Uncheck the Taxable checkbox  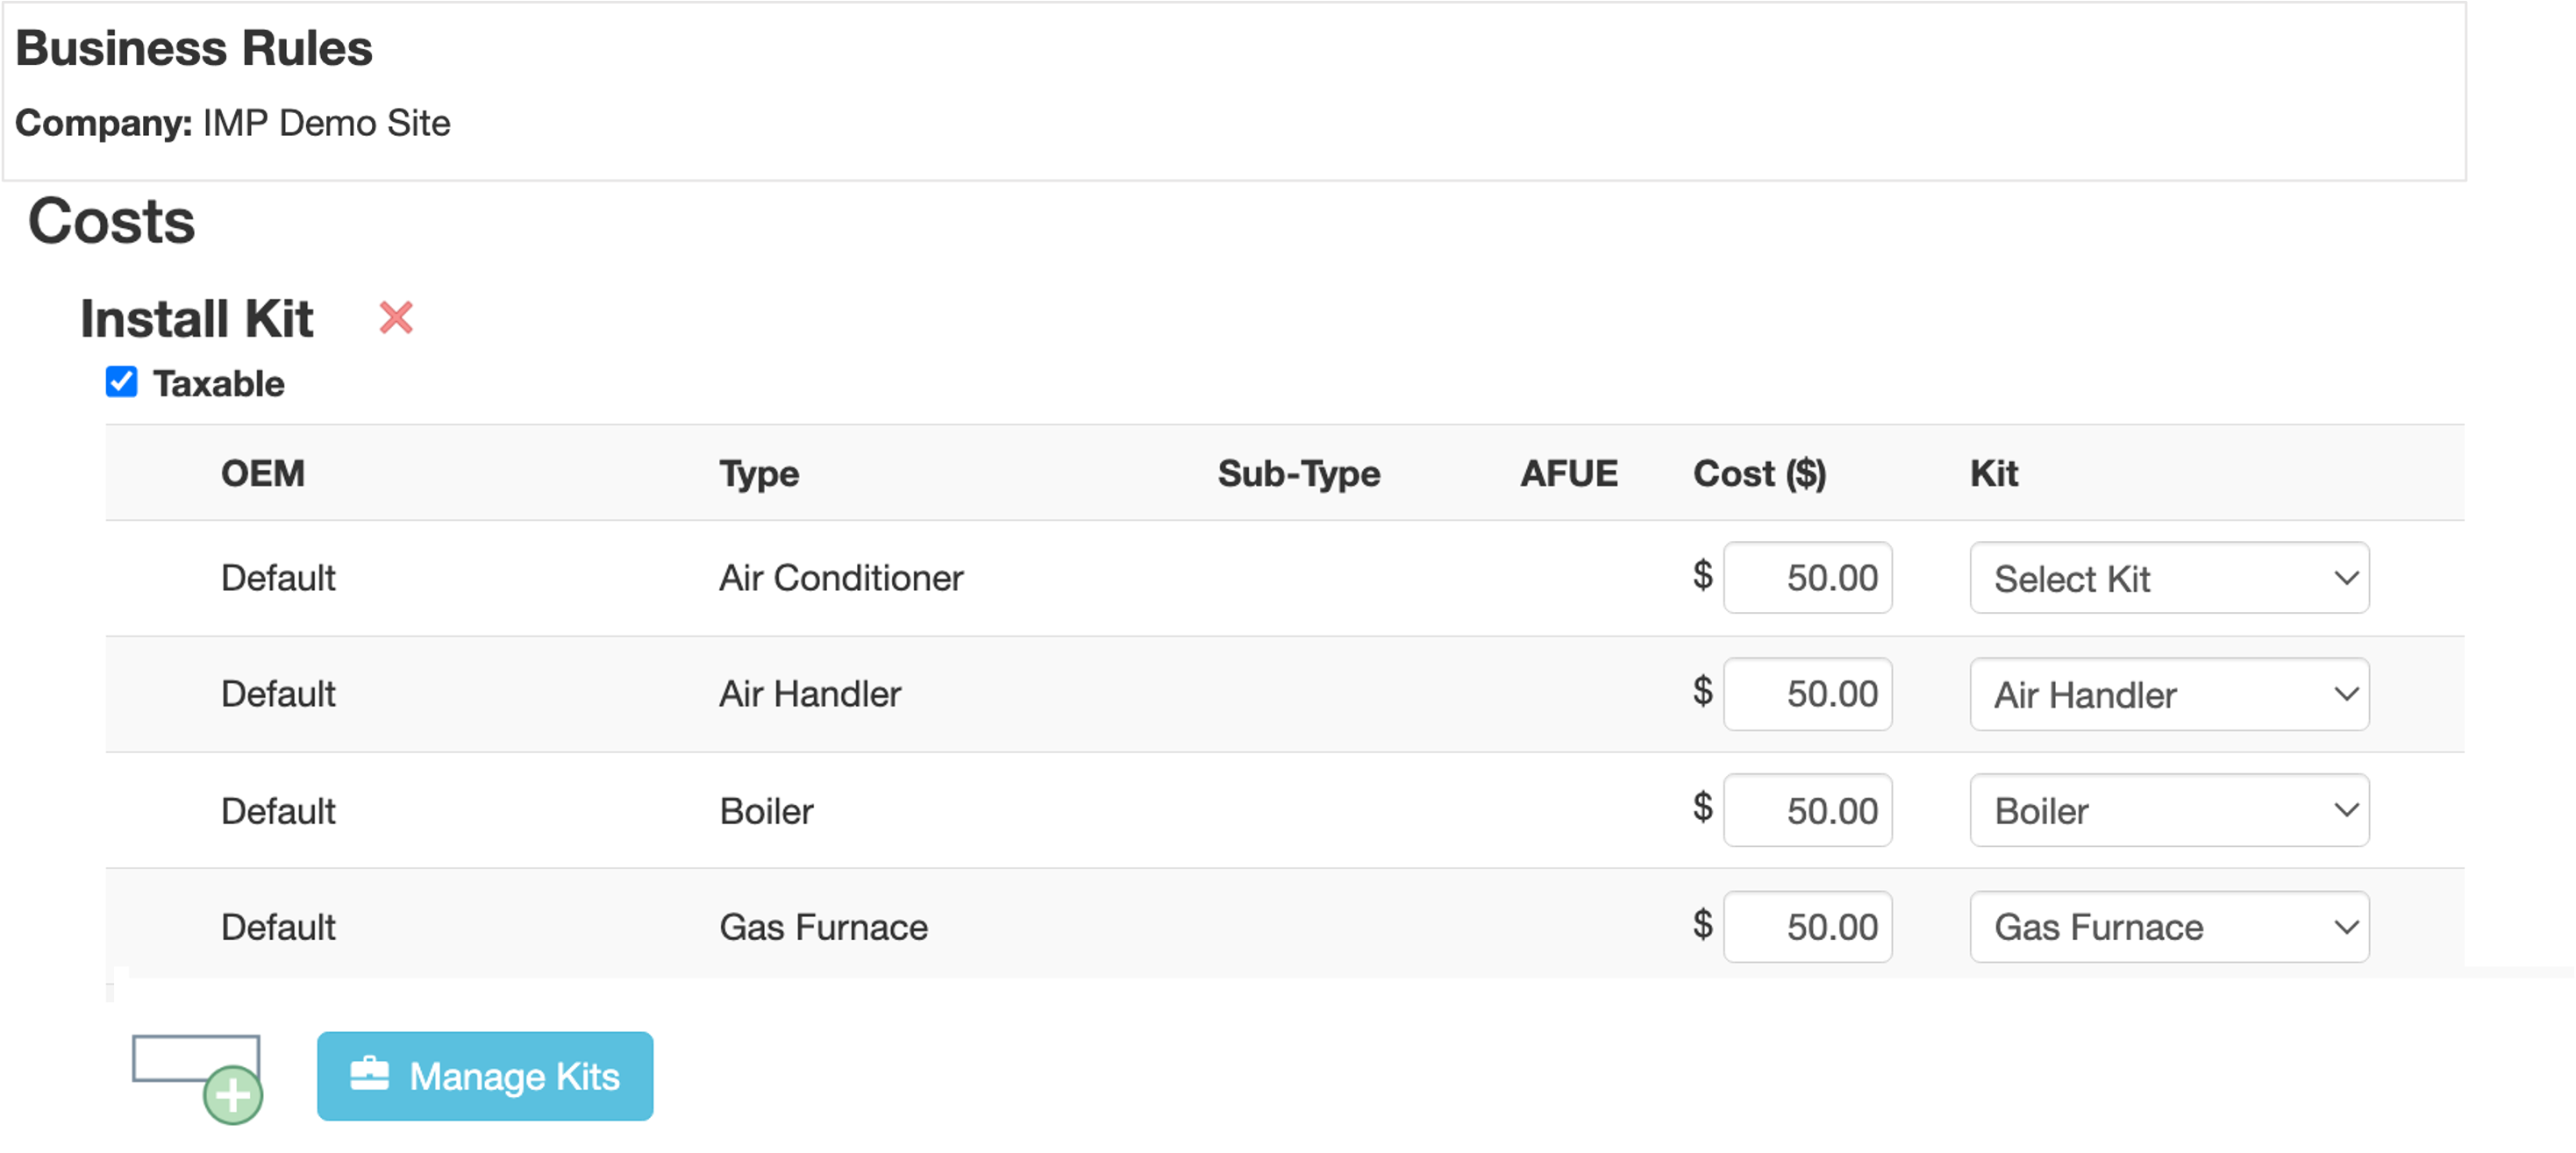122,381
